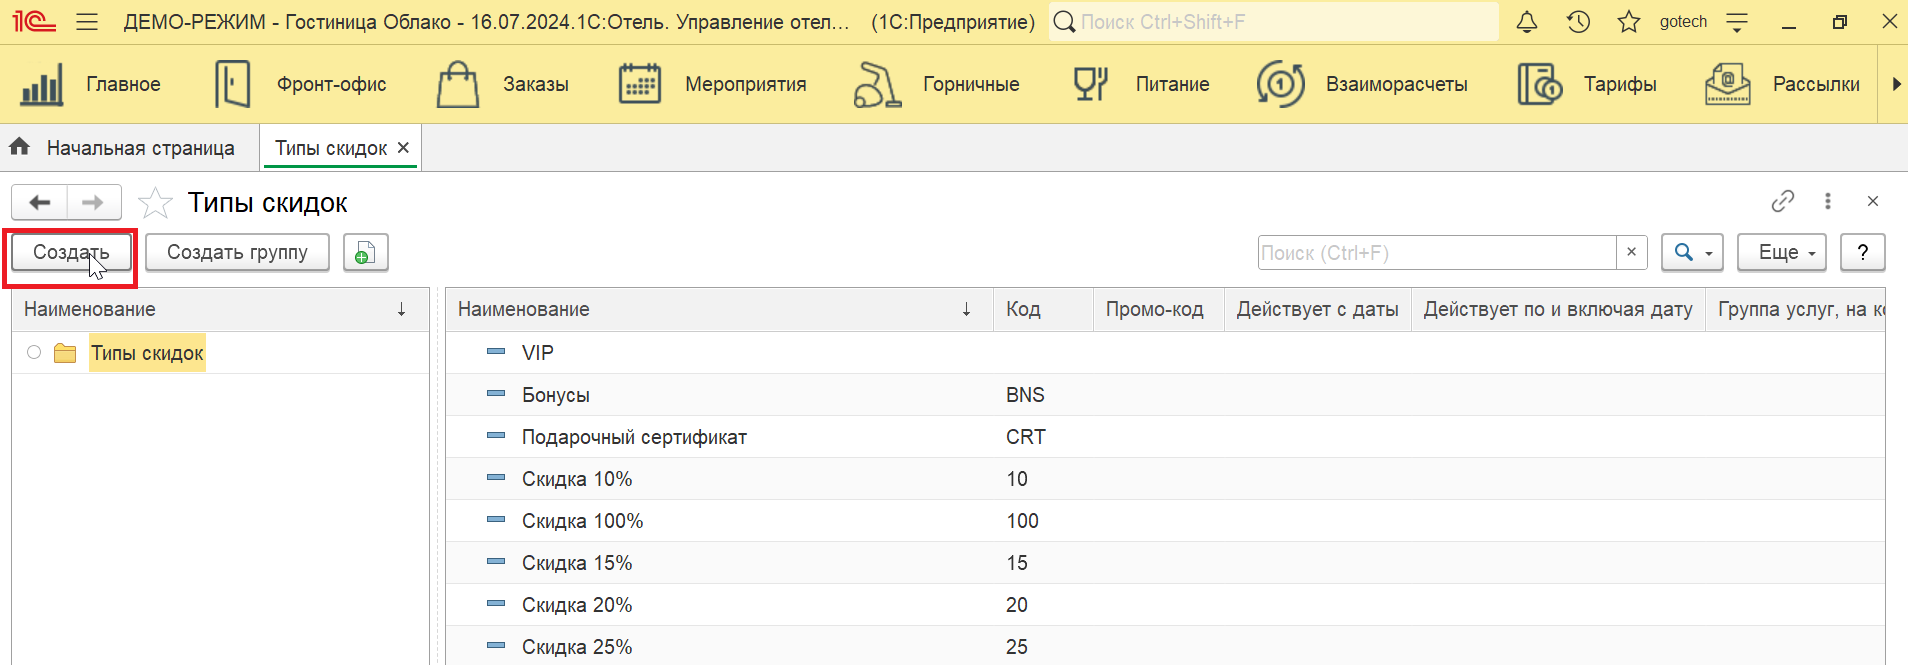Image resolution: width=1908 pixels, height=665 pixels.
Task: Go back with the left arrow button
Action: (39, 202)
